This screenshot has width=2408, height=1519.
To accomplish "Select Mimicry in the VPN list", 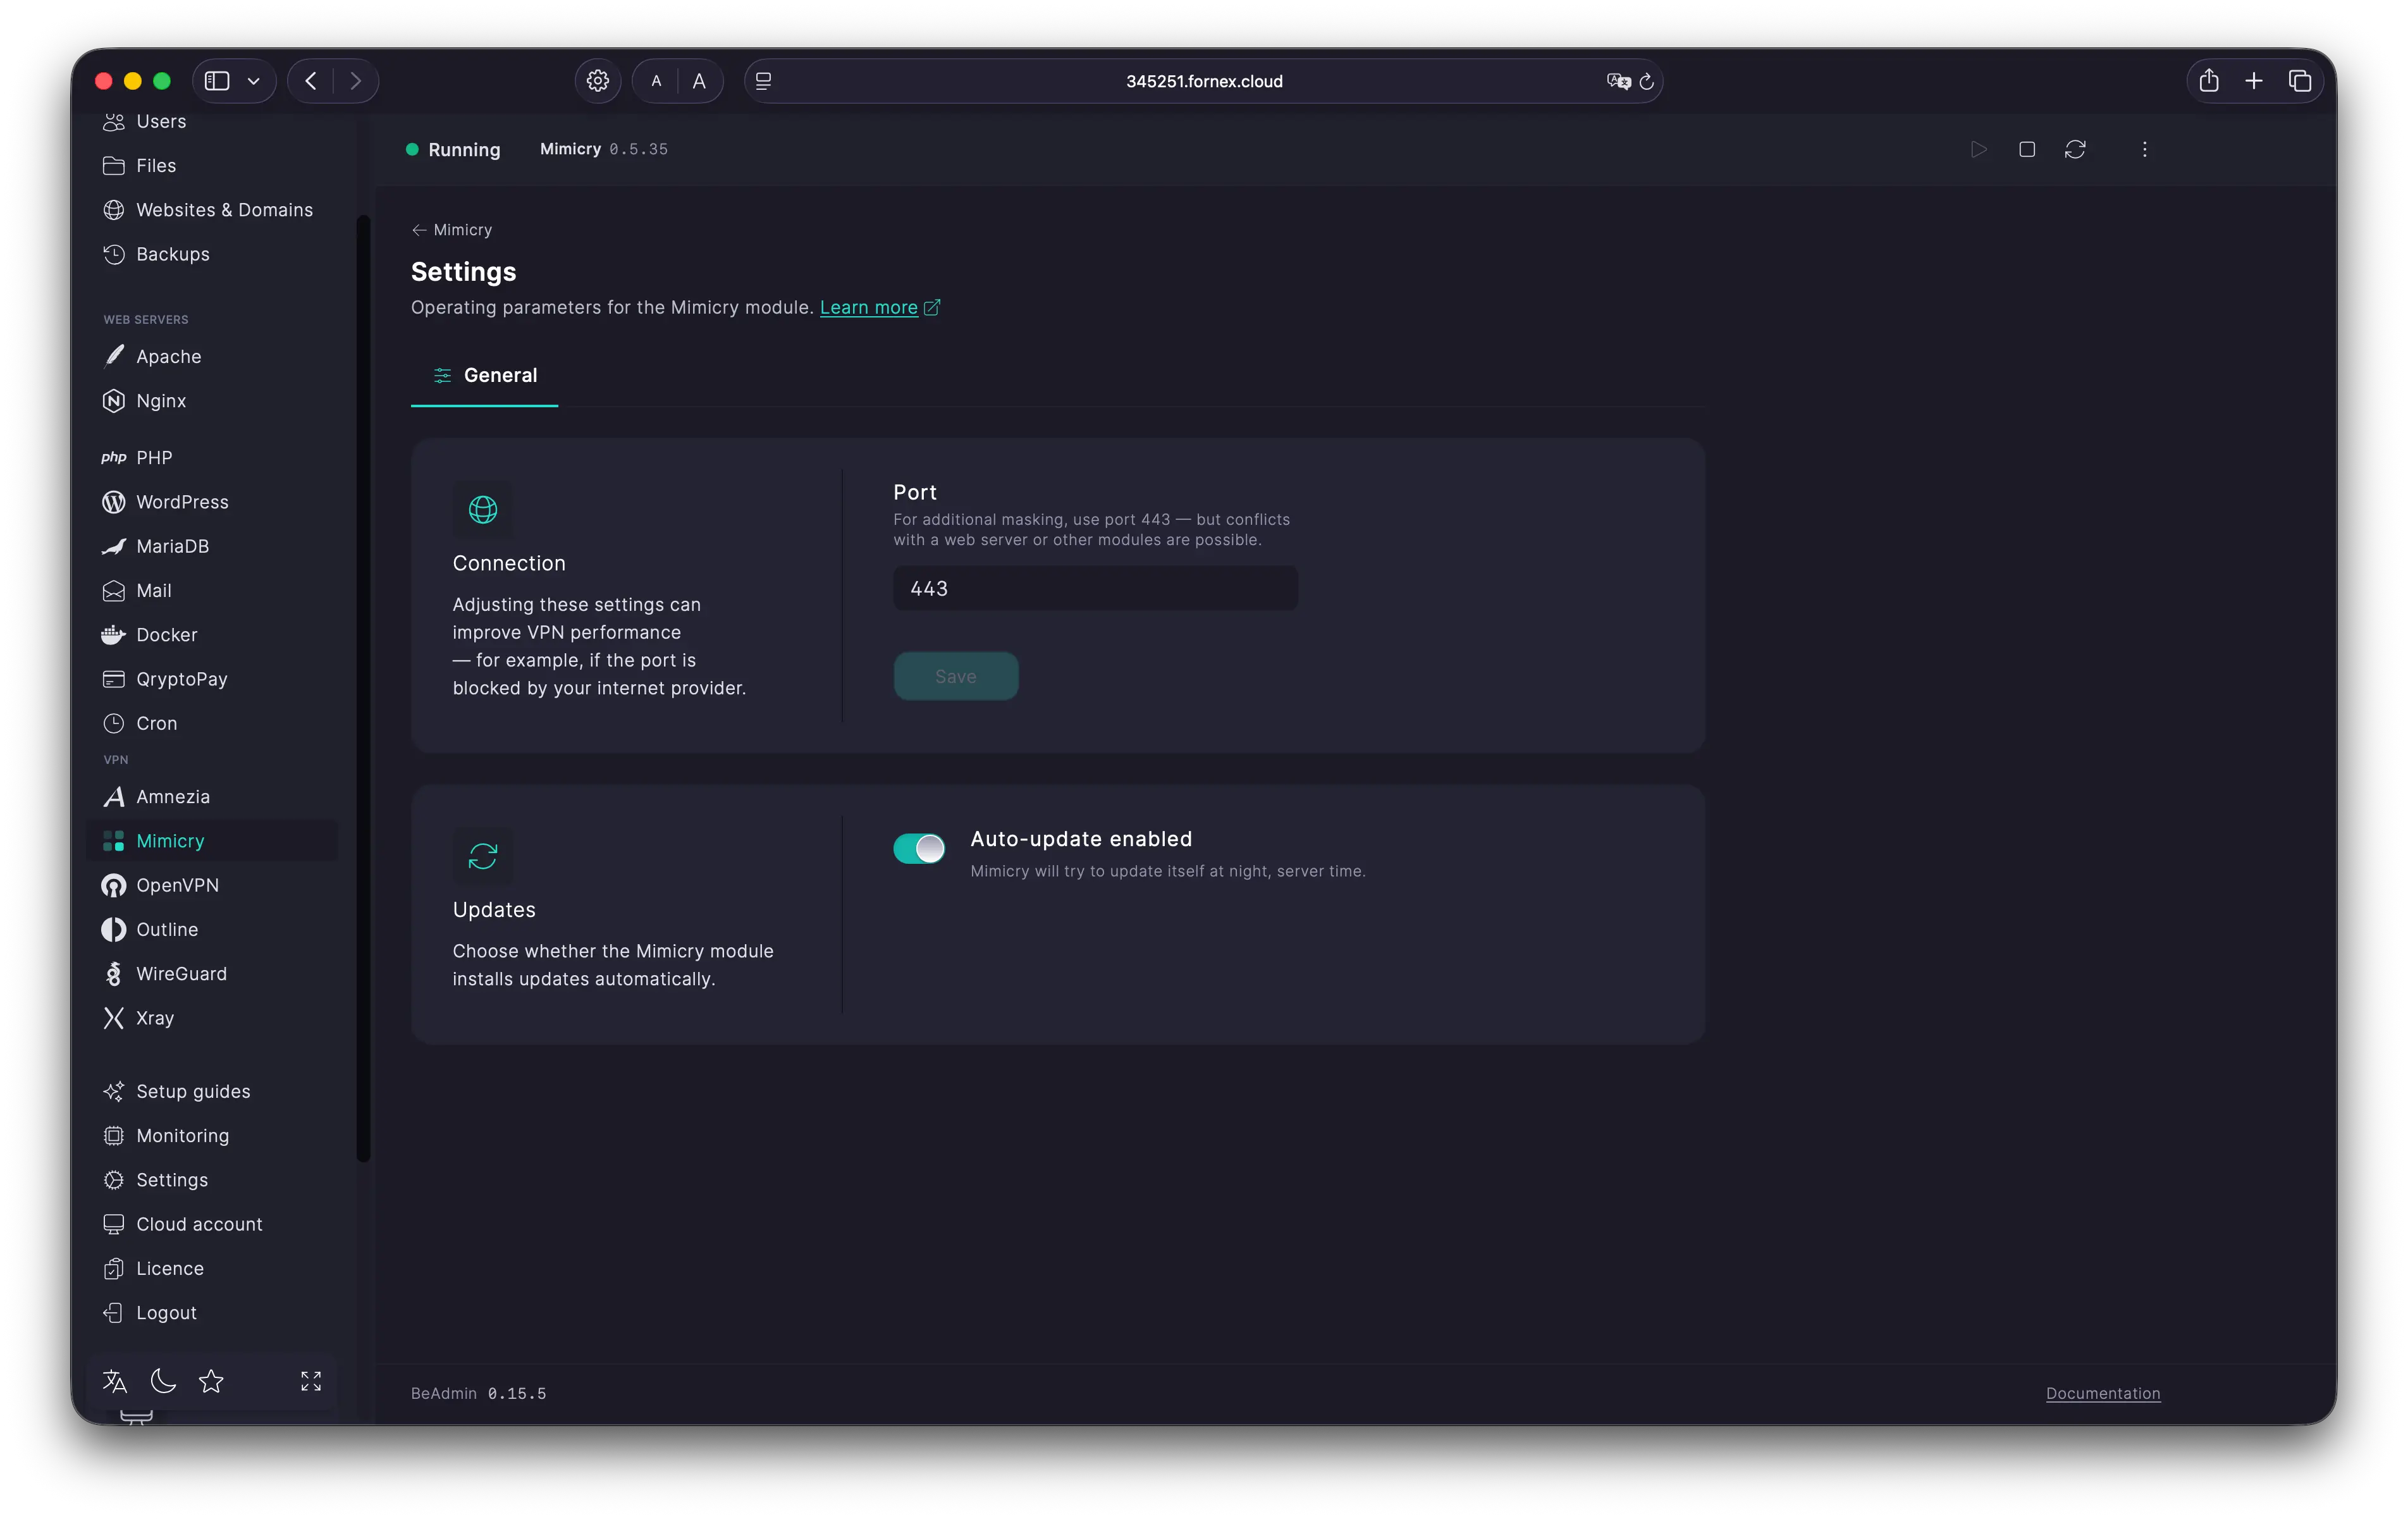I will [x=211, y=840].
